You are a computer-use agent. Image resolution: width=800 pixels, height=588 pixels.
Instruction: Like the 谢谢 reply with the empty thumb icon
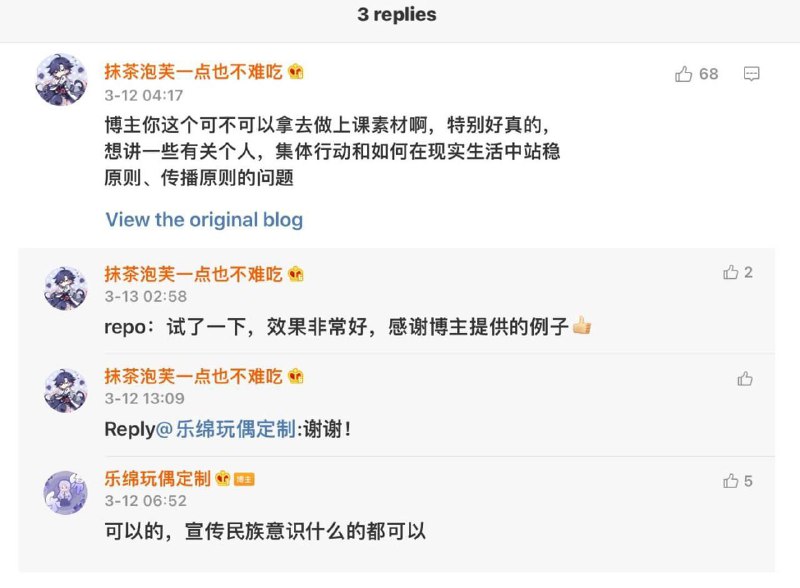point(744,379)
